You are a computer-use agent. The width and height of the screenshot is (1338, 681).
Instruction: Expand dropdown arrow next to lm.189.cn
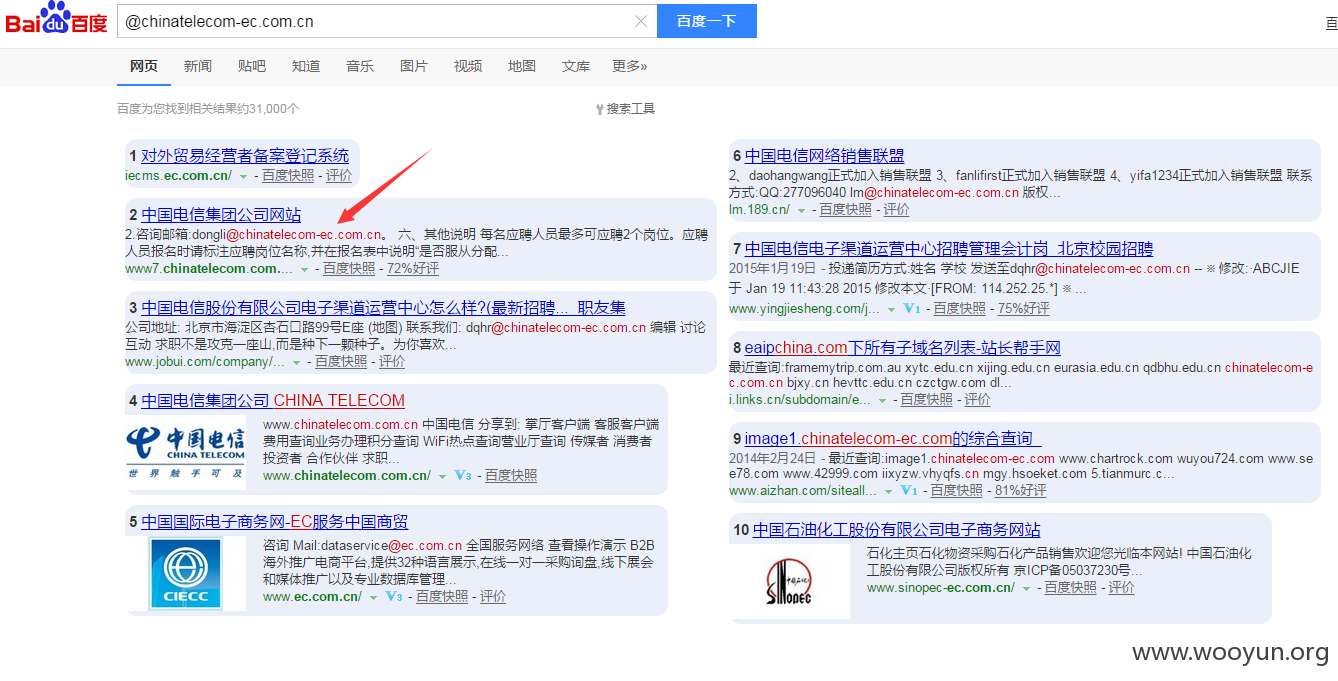[800, 210]
